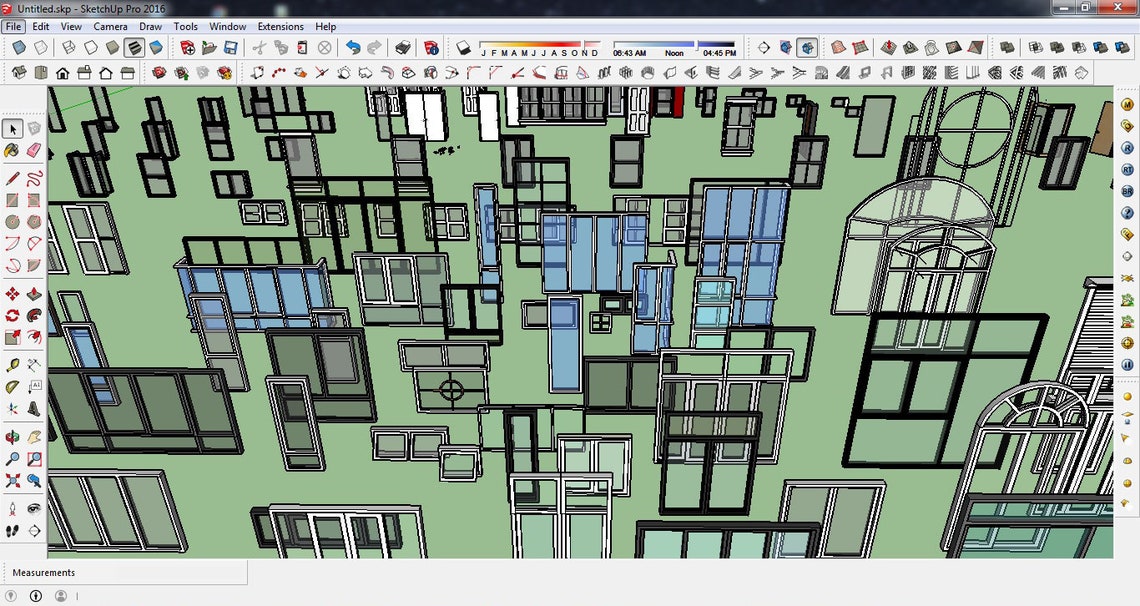Pick the Rectangle tool
Image resolution: width=1140 pixels, height=606 pixels.
click(13, 201)
